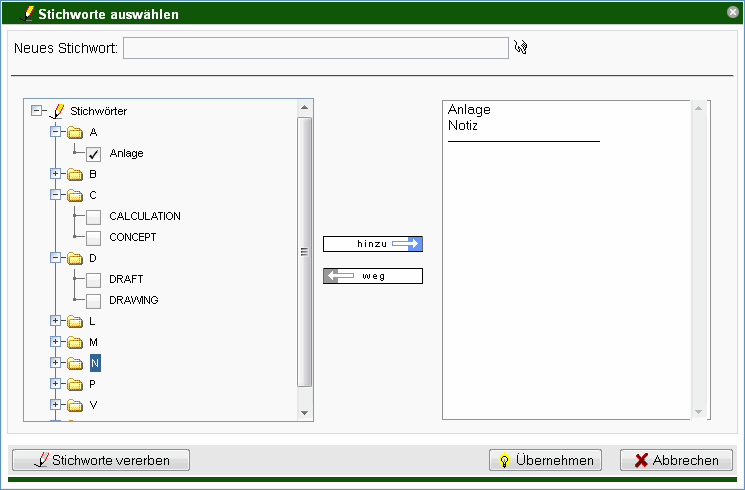The image size is (745, 490).
Task: Click the Neues Stichwort input field
Action: (316, 48)
